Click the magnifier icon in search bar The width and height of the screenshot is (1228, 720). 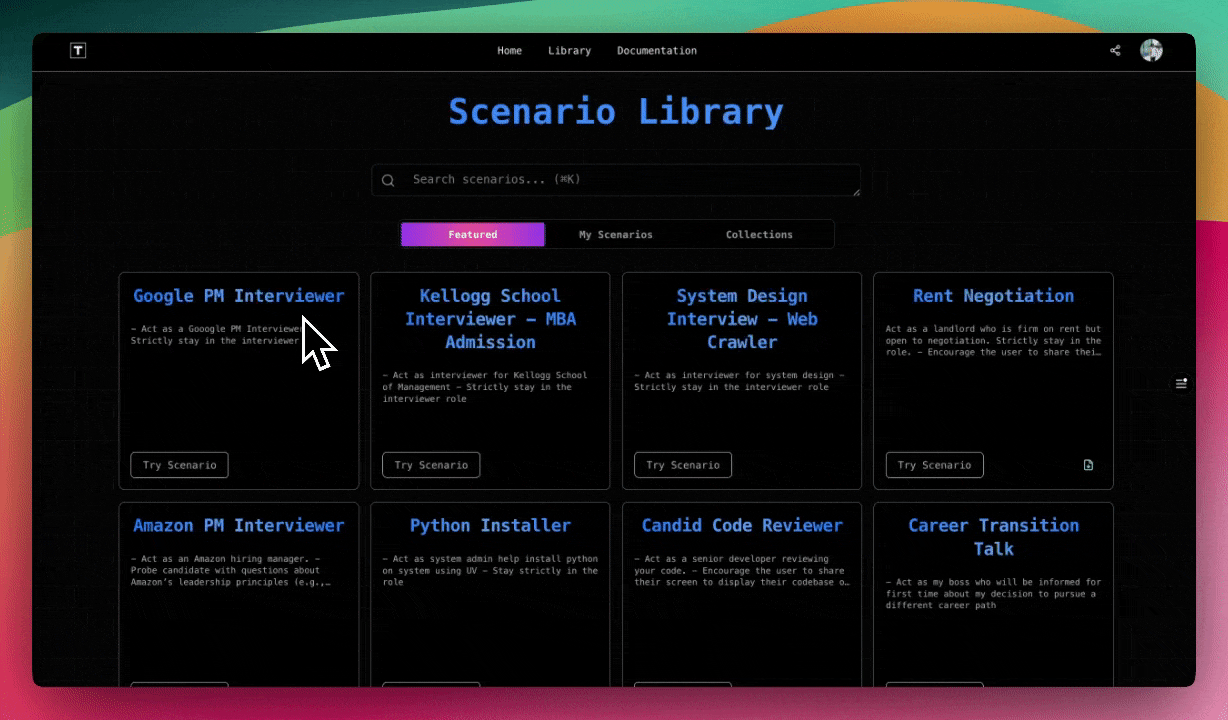[x=388, y=180]
